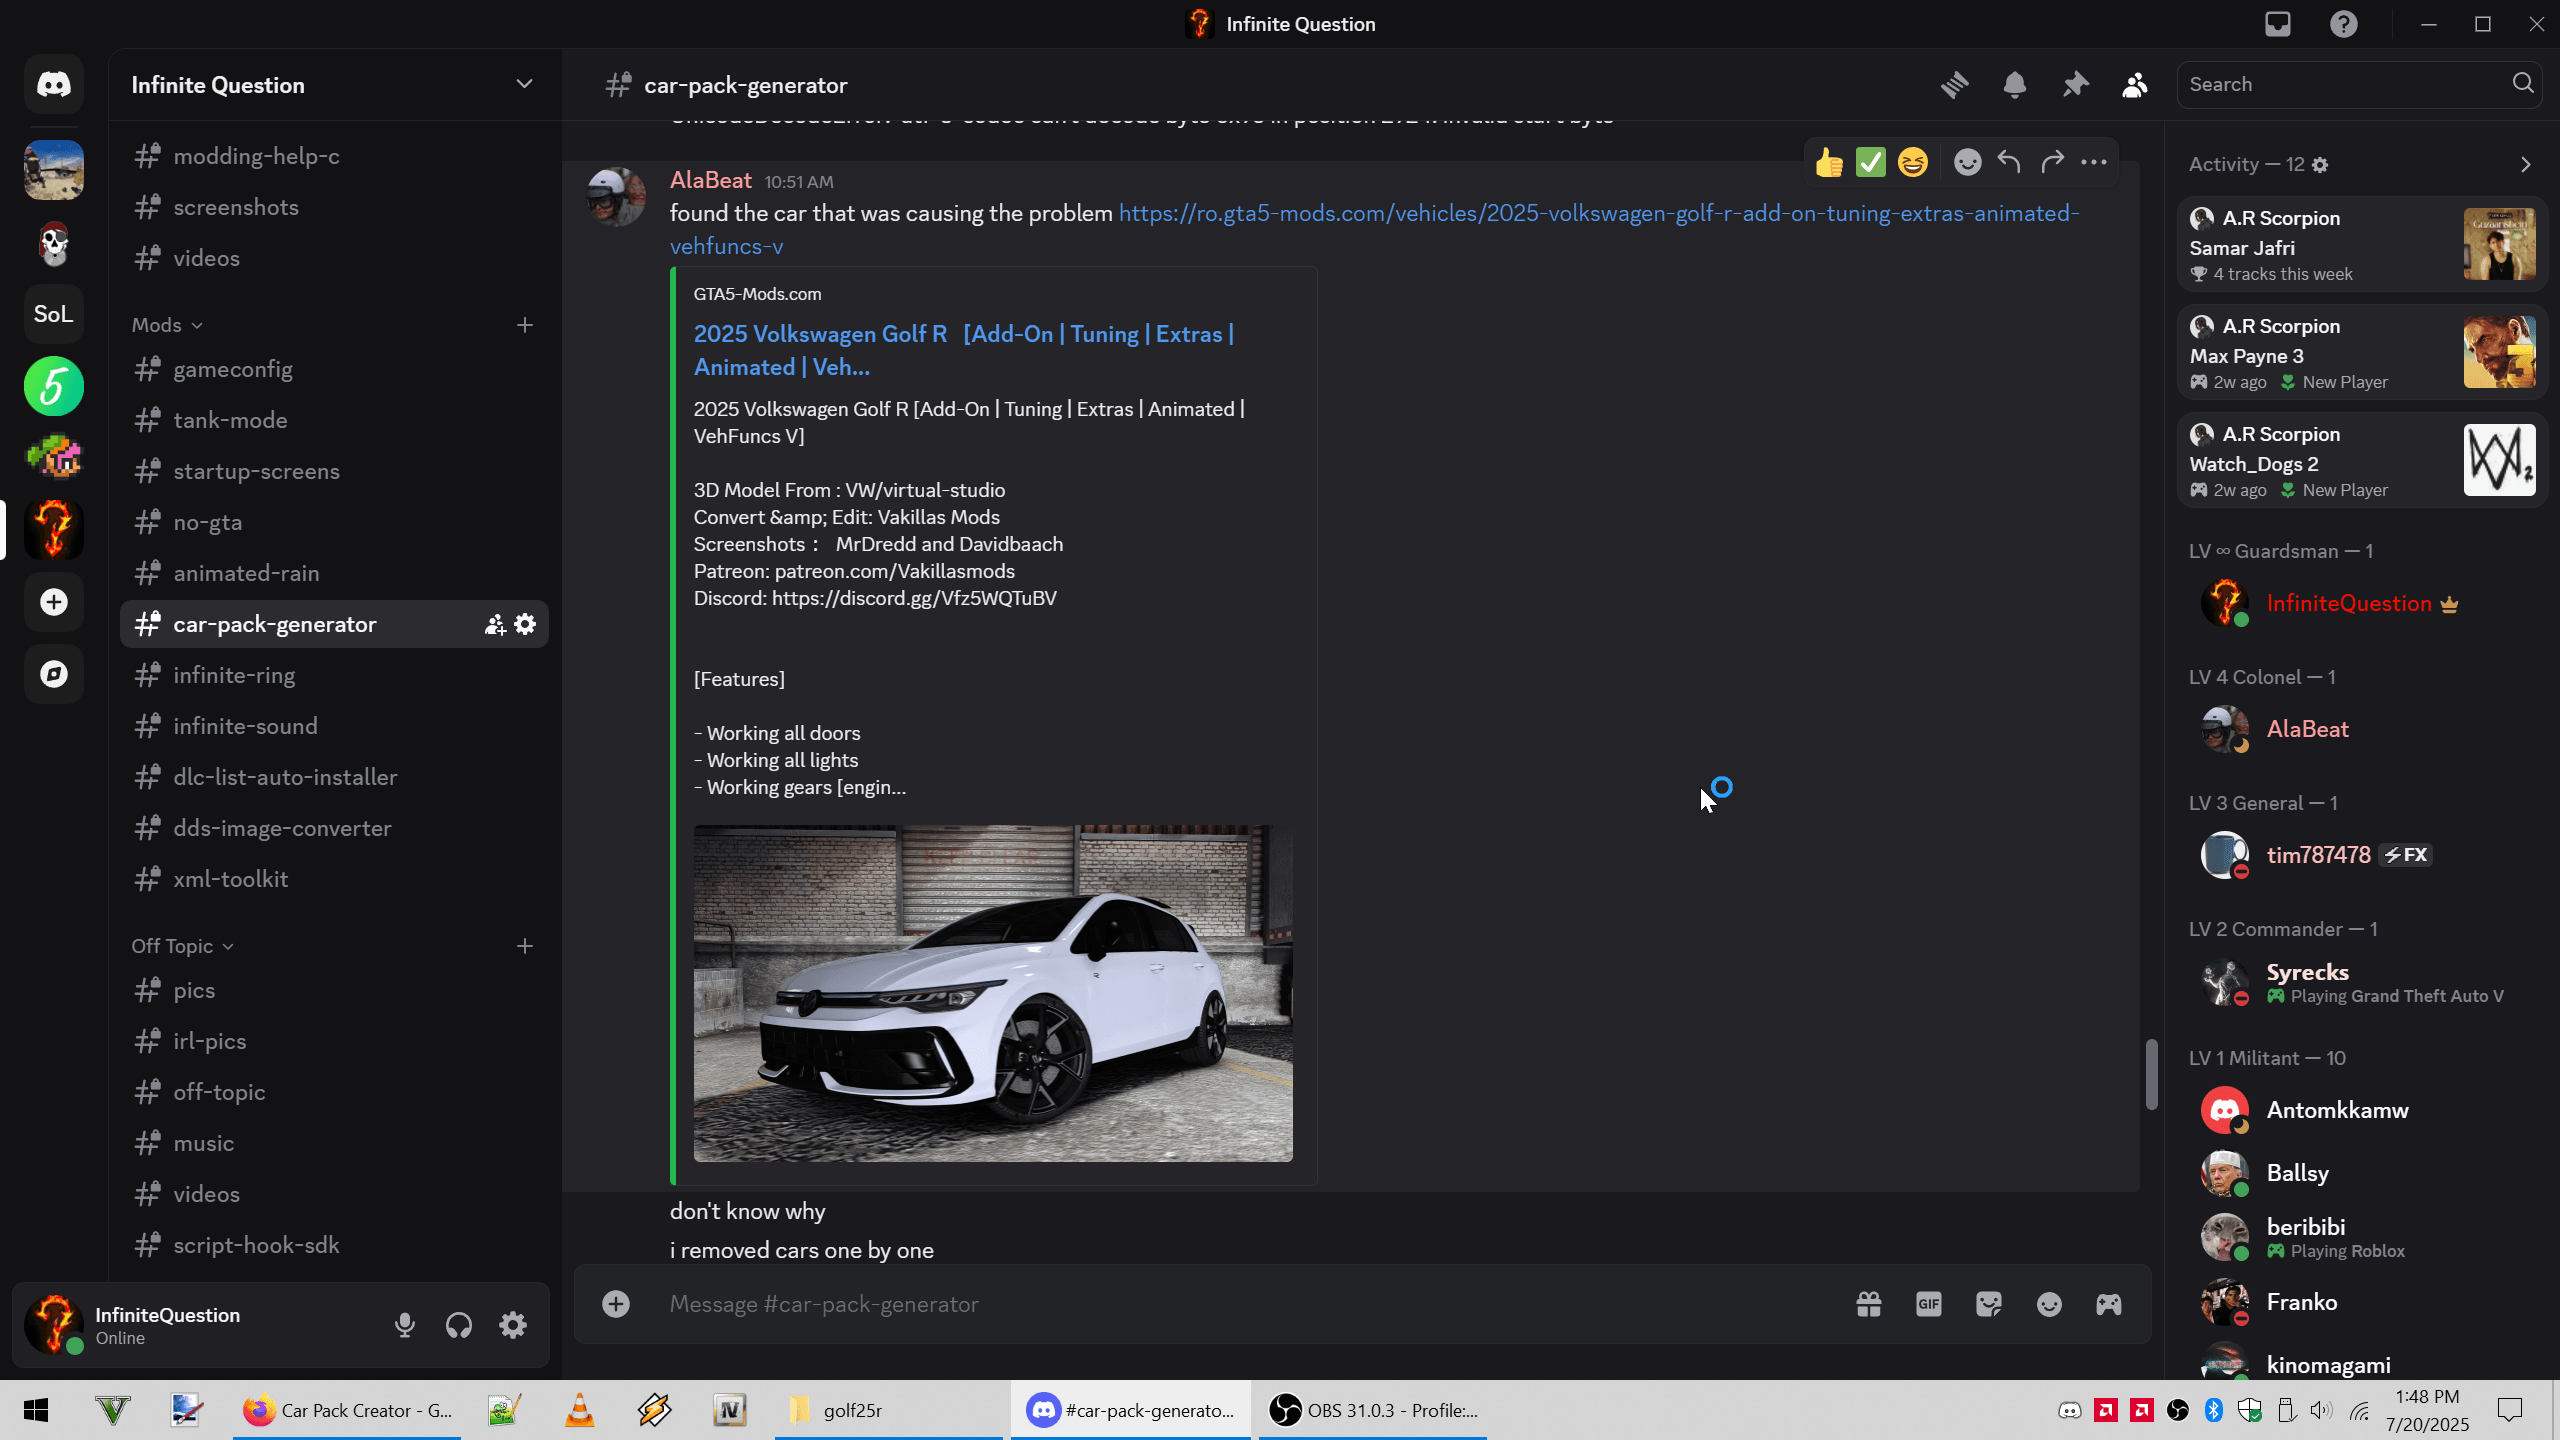Toggle member list icon
This screenshot has height=1440, width=2560.
pos(2135,85)
